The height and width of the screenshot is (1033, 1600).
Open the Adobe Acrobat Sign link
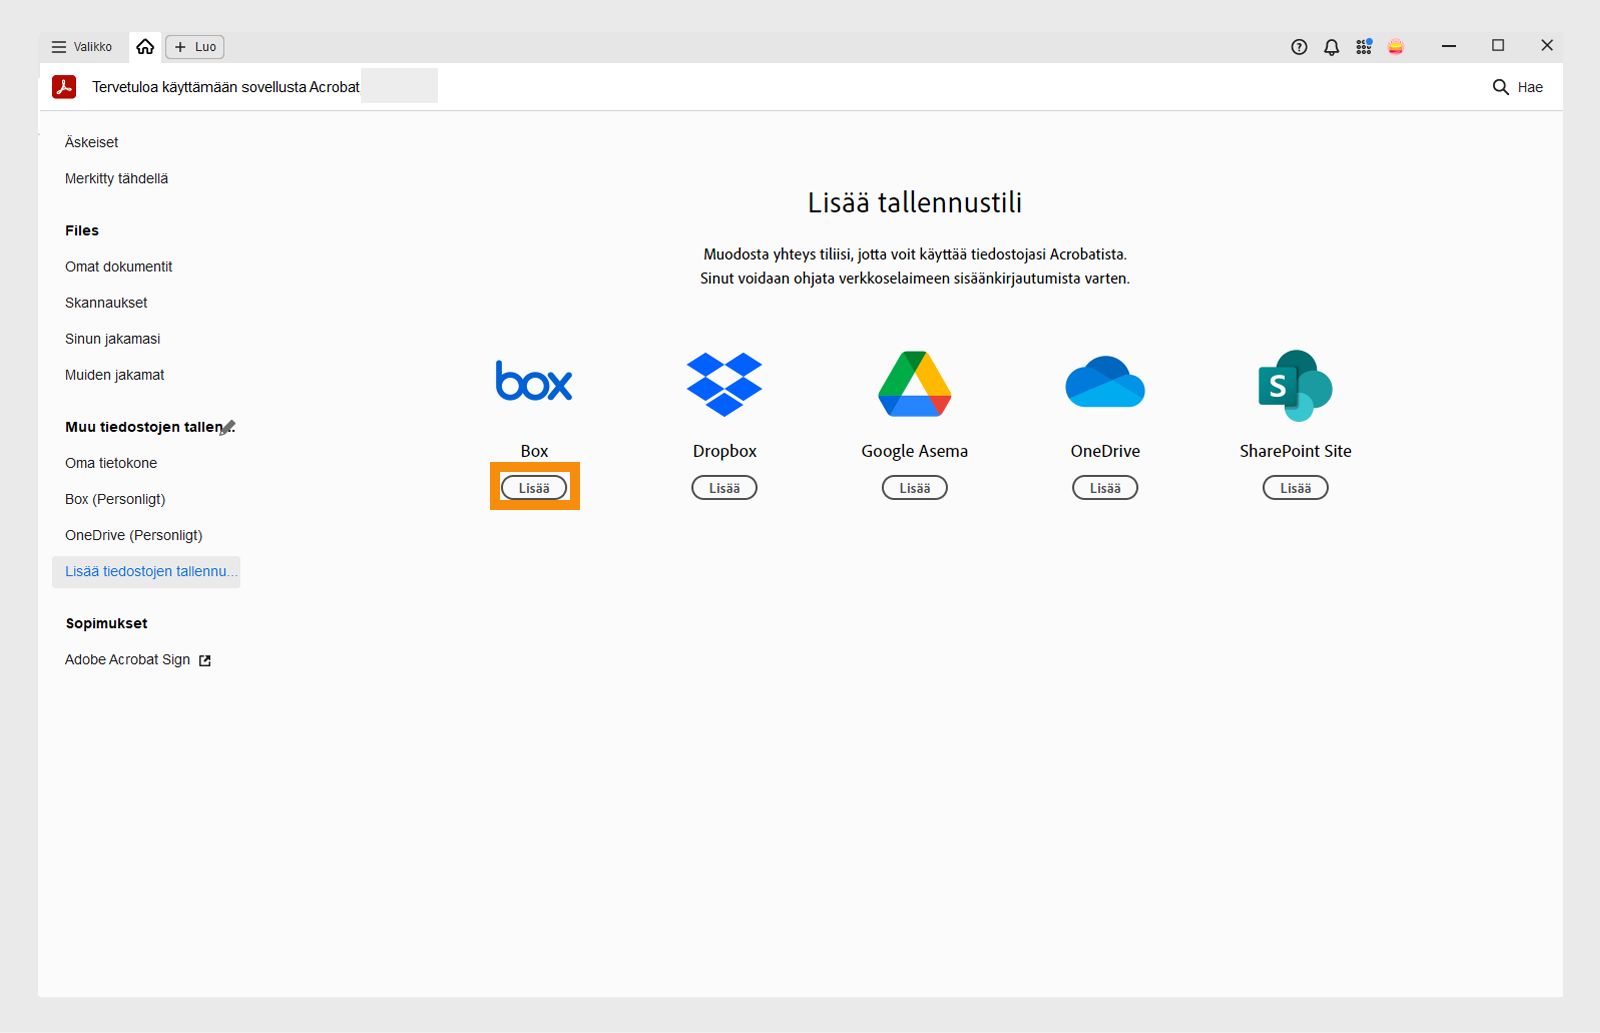(128, 660)
